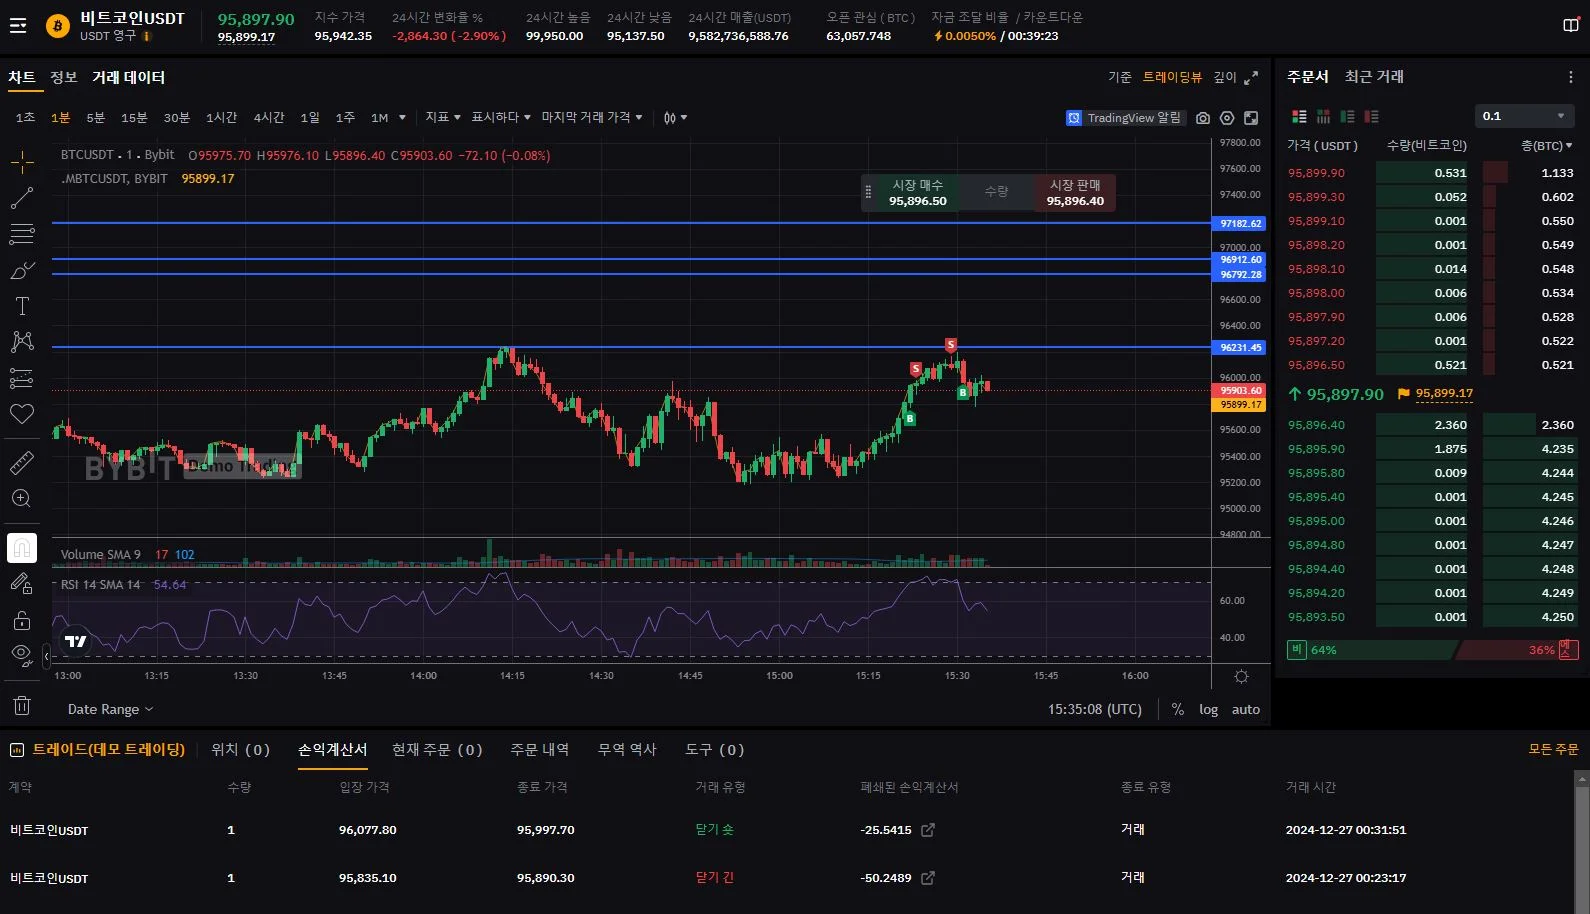Open the zoom in magnifier tool
This screenshot has width=1590, height=914.
point(22,498)
